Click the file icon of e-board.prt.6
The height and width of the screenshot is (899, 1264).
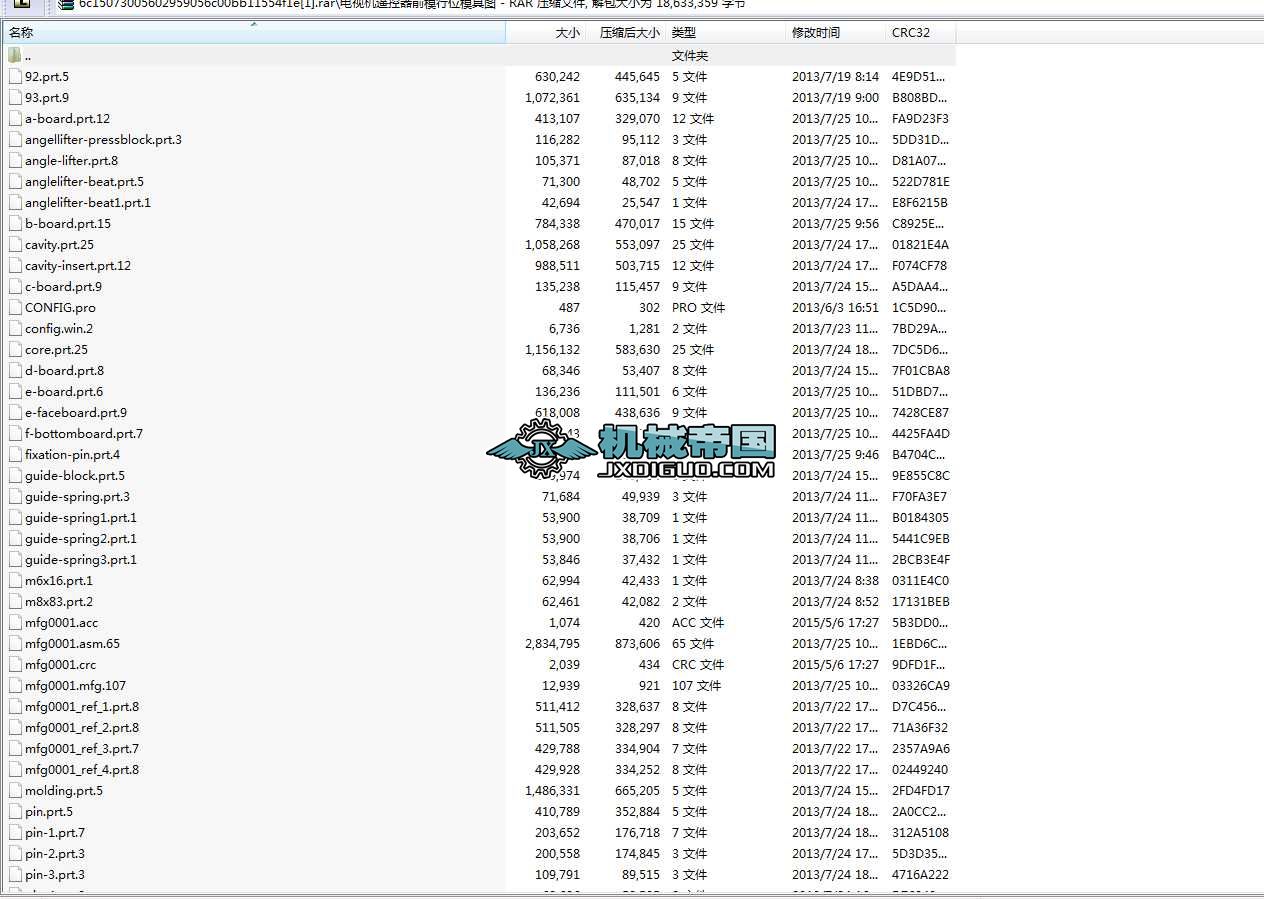(x=15, y=392)
